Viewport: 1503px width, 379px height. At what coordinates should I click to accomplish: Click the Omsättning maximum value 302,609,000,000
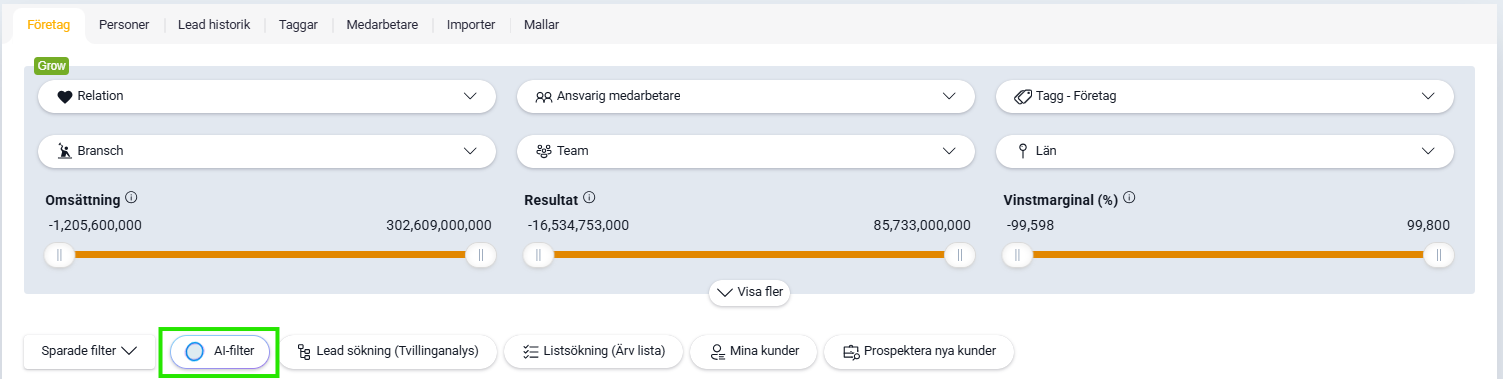pyautogui.click(x=439, y=225)
